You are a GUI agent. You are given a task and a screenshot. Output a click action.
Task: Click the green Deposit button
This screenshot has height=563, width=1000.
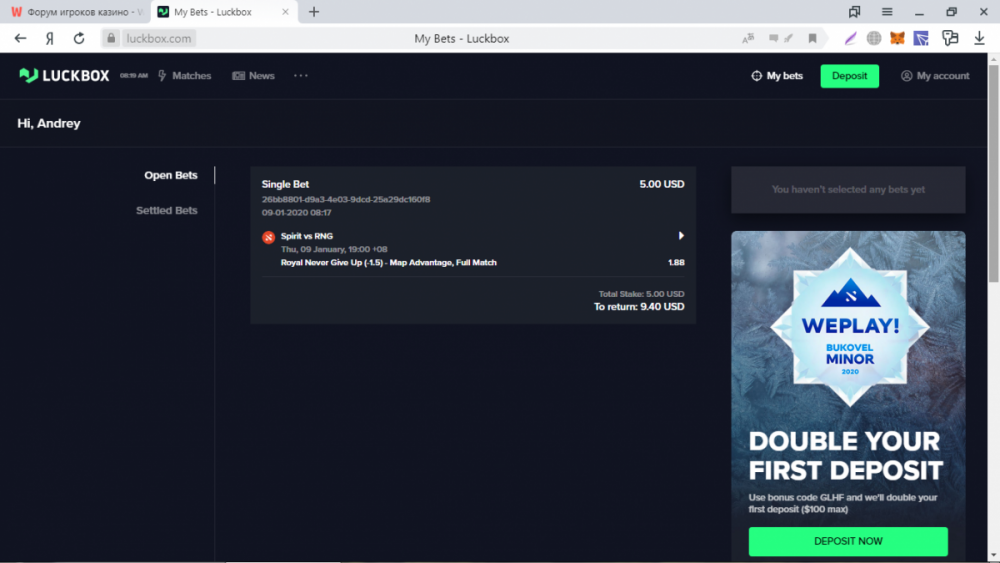point(849,75)
